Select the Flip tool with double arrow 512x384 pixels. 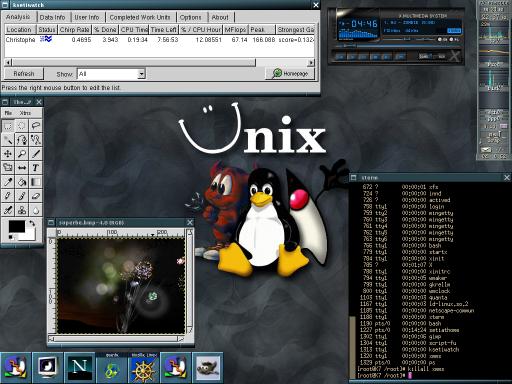(22, 168)
